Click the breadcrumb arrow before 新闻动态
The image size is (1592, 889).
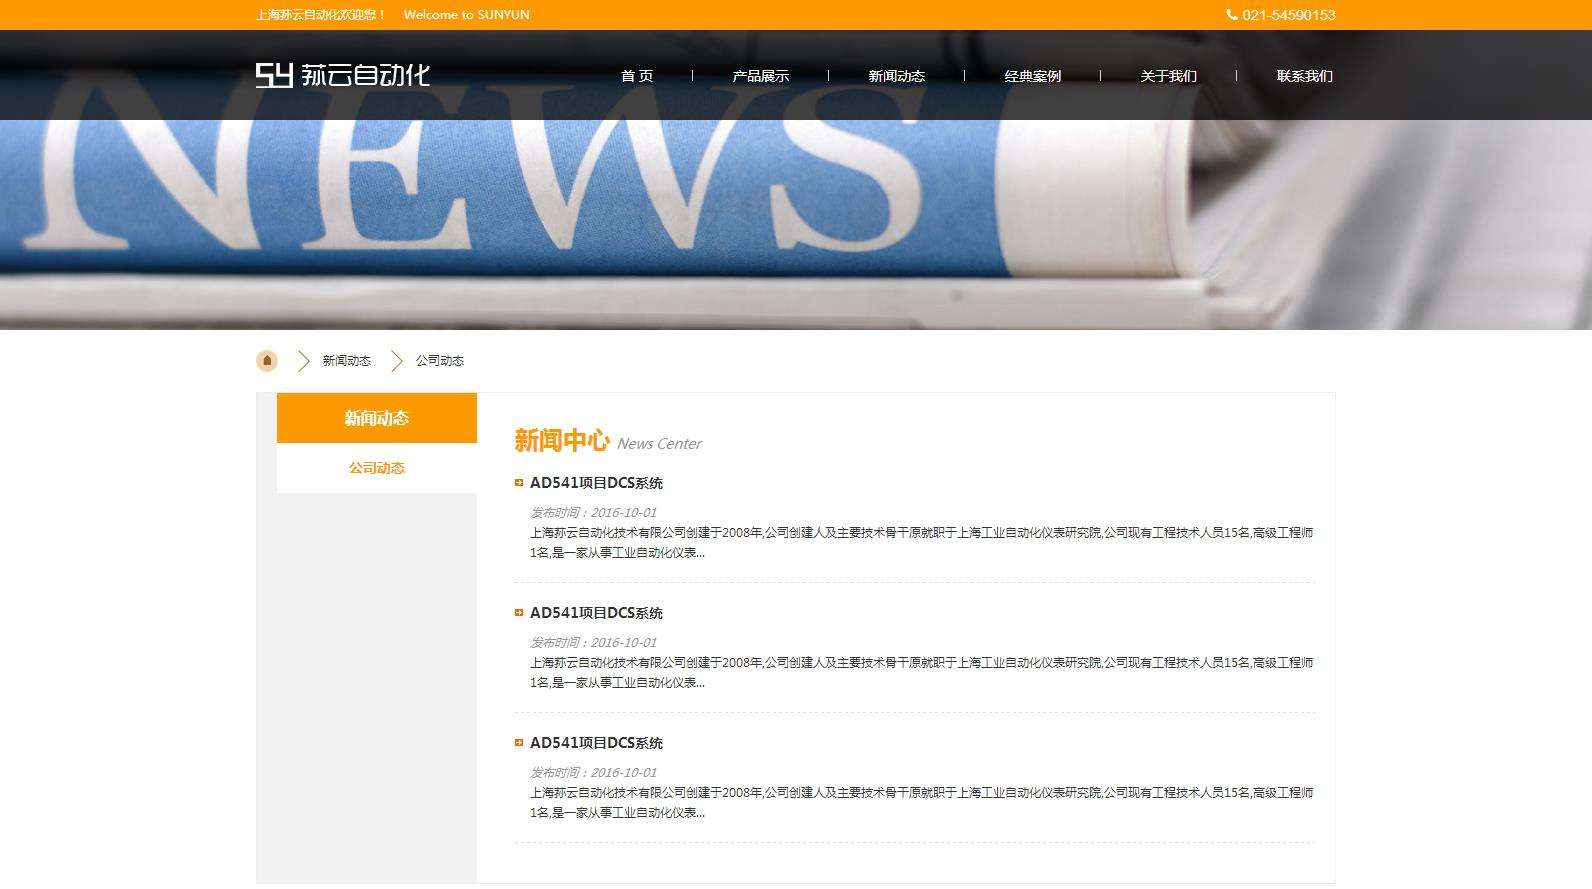[x=303, y=361]
